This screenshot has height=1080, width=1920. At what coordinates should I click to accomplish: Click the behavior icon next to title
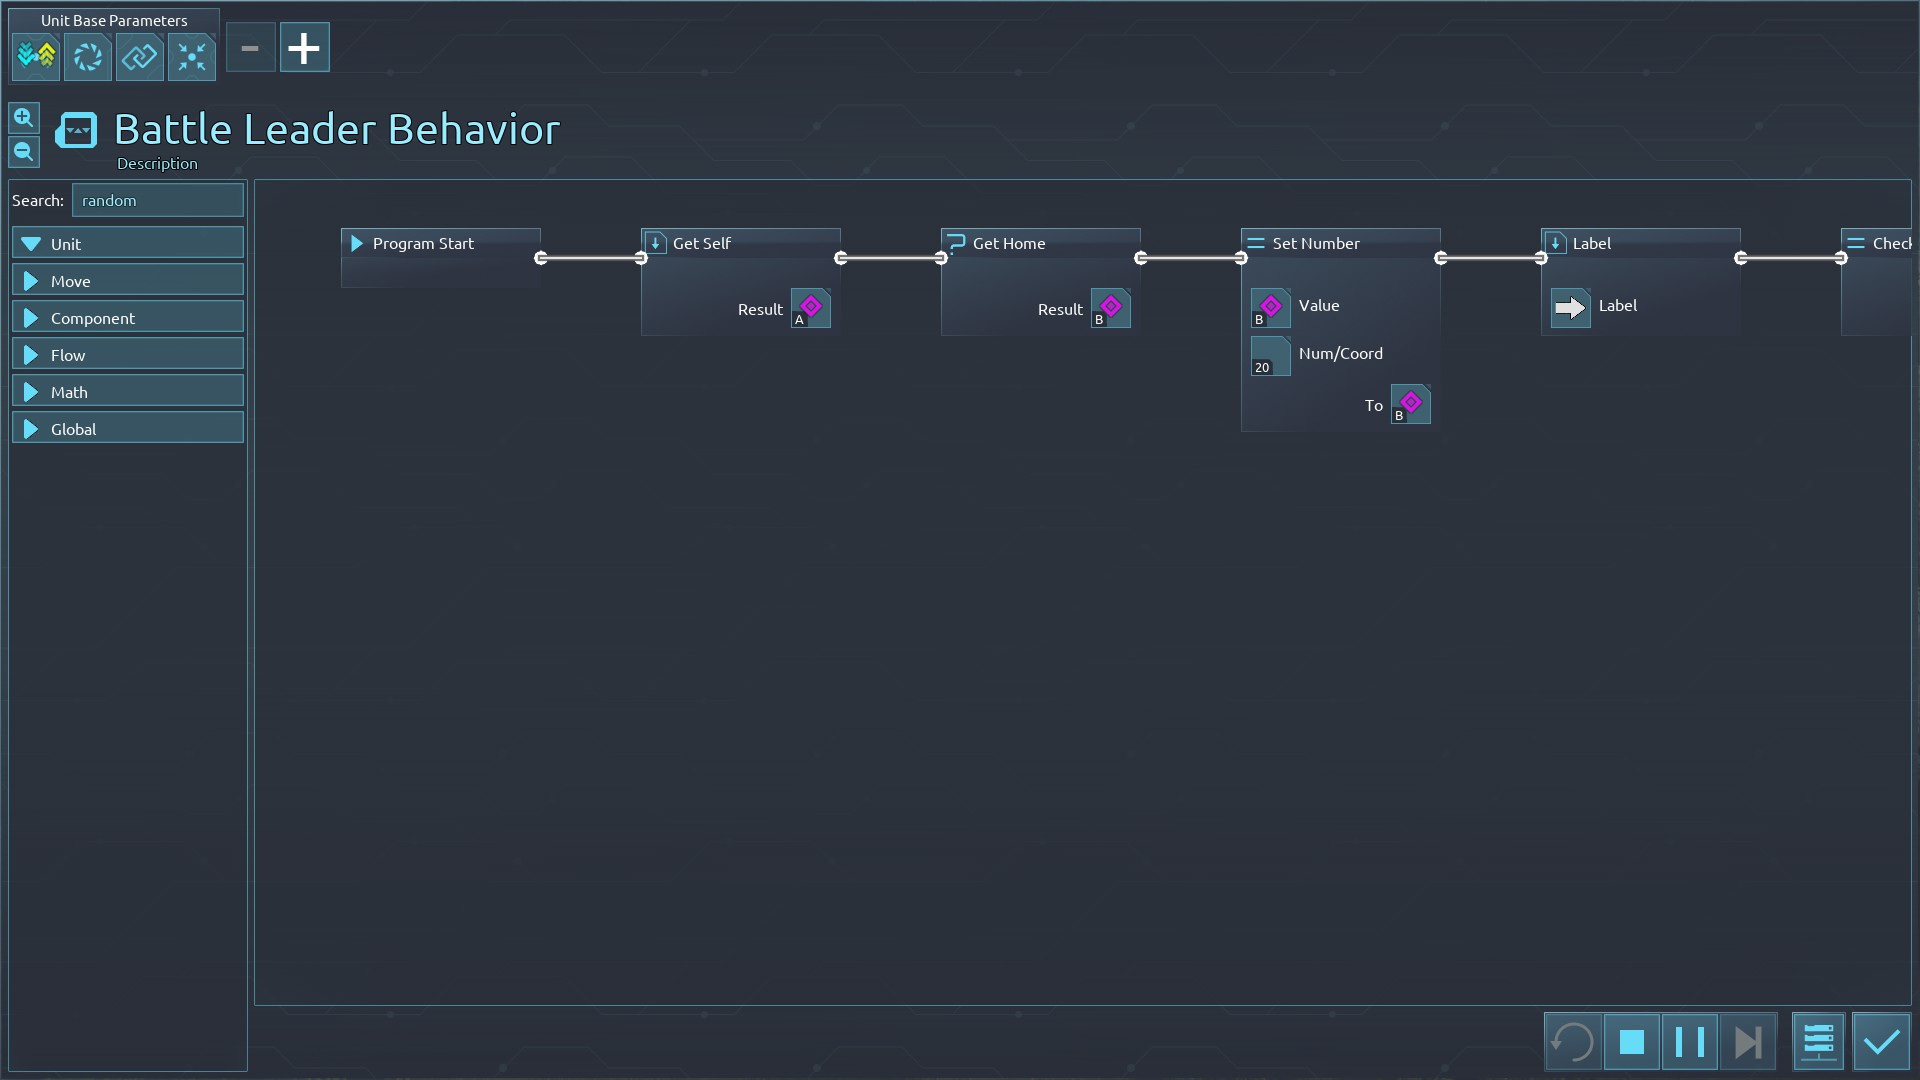click(77, 130)
